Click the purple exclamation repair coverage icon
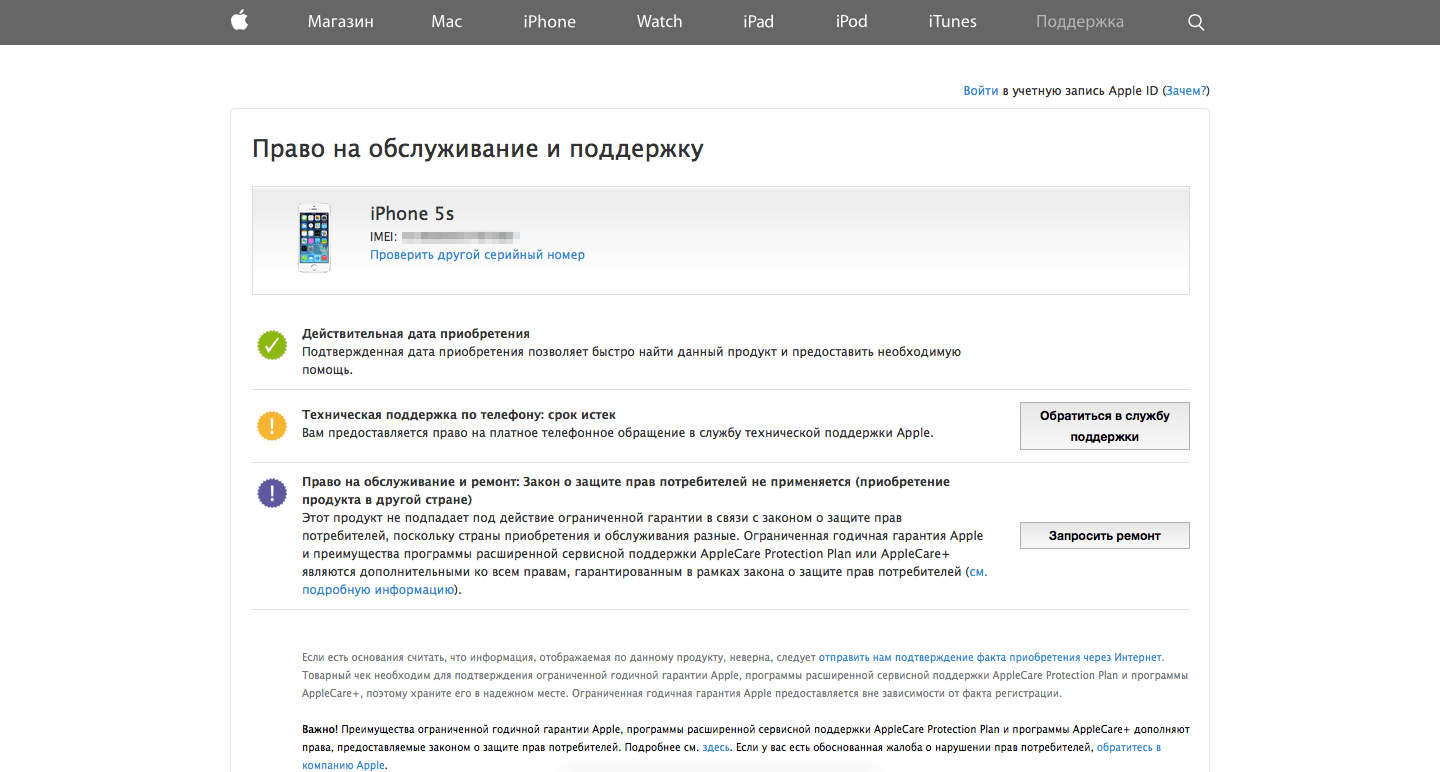This screenshot has width=1440, height=772. tap(272, 492)
